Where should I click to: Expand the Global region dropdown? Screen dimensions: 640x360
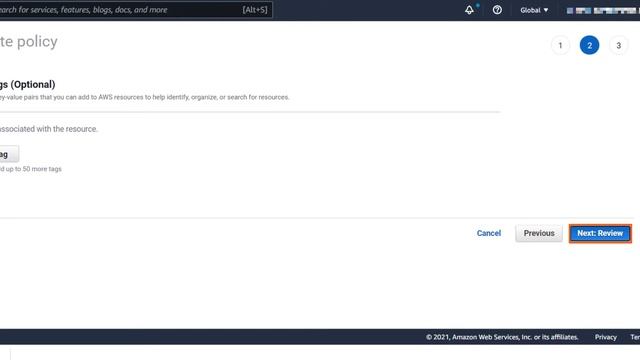[x=534, y=10]
